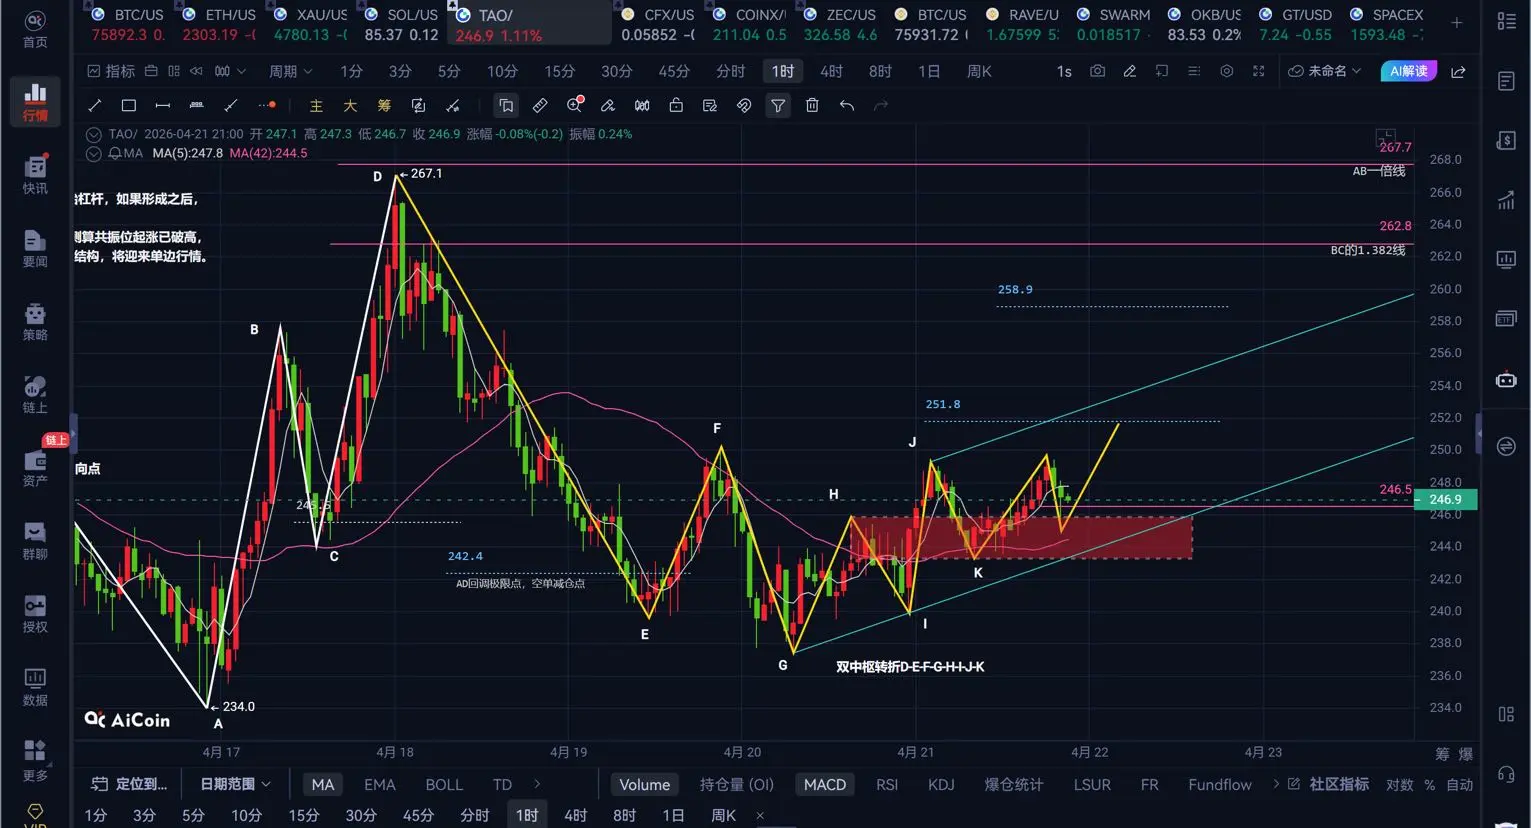Select the 4时 timeframe in top bar
This screenshot has width=1531, height=828.
coord(831,71)
